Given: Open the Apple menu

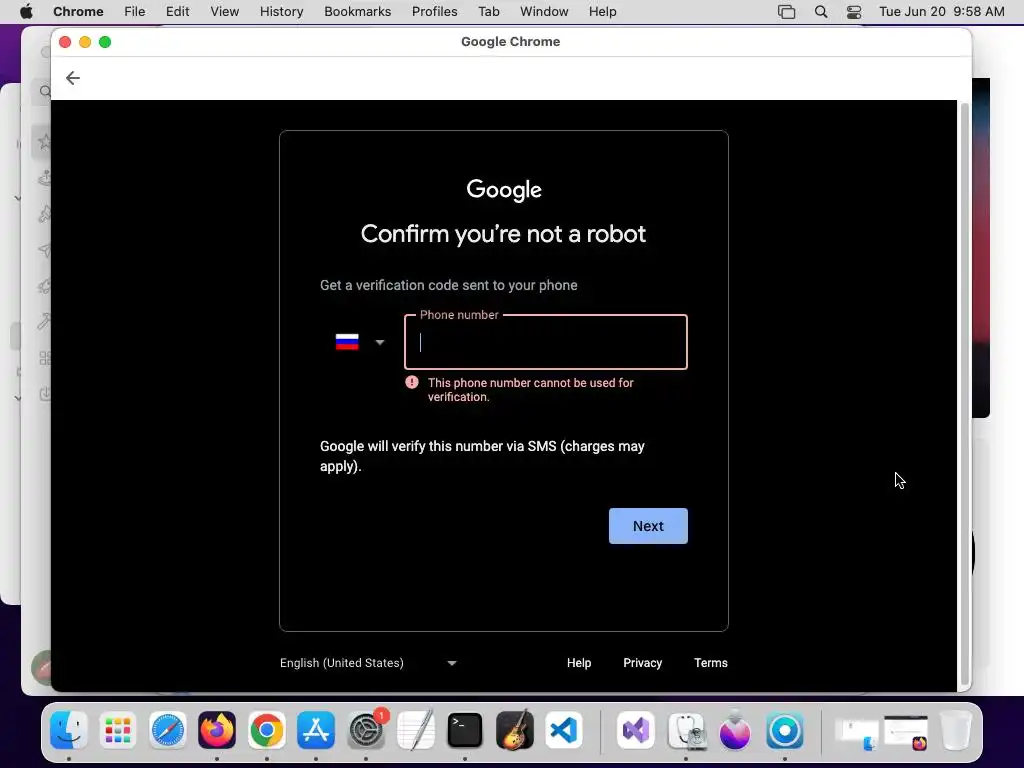Looking at the screenshot, I should point(26,11).
